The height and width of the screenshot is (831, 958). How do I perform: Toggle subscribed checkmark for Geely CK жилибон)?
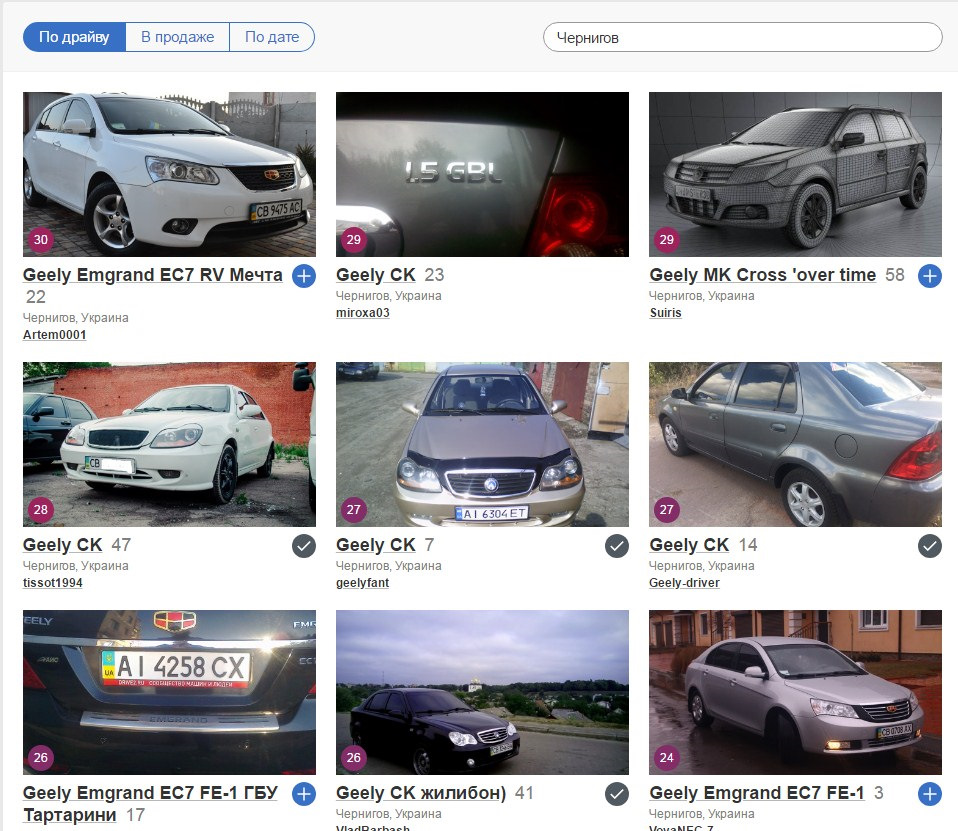(616, 794)
